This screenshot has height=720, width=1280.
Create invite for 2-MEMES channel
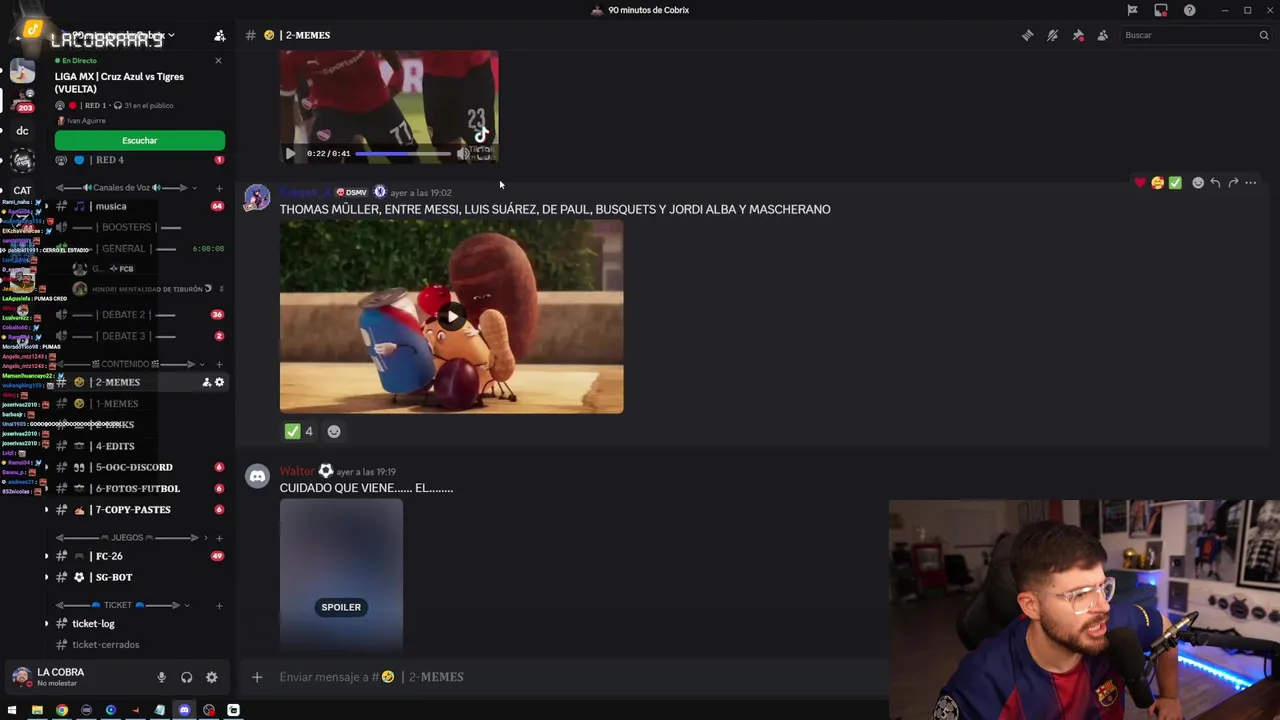coord(207,382)
